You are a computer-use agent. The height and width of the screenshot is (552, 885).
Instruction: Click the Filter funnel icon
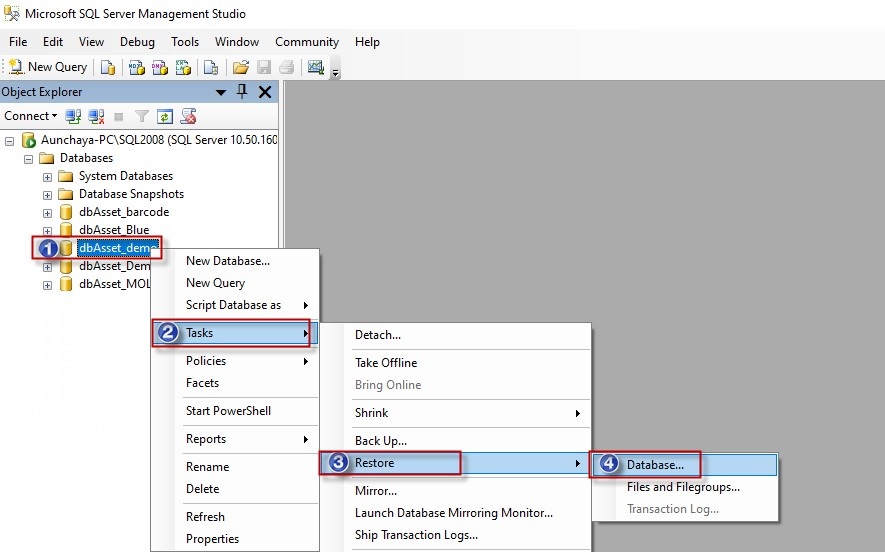[x=142, y=116]
